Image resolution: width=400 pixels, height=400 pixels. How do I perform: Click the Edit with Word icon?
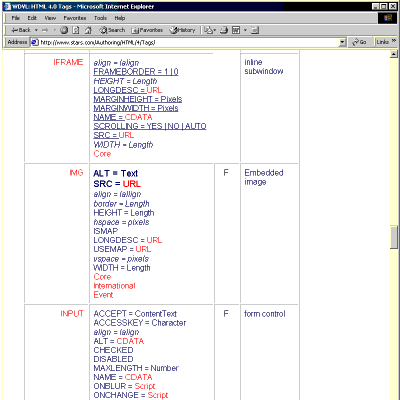coord(236,30)
